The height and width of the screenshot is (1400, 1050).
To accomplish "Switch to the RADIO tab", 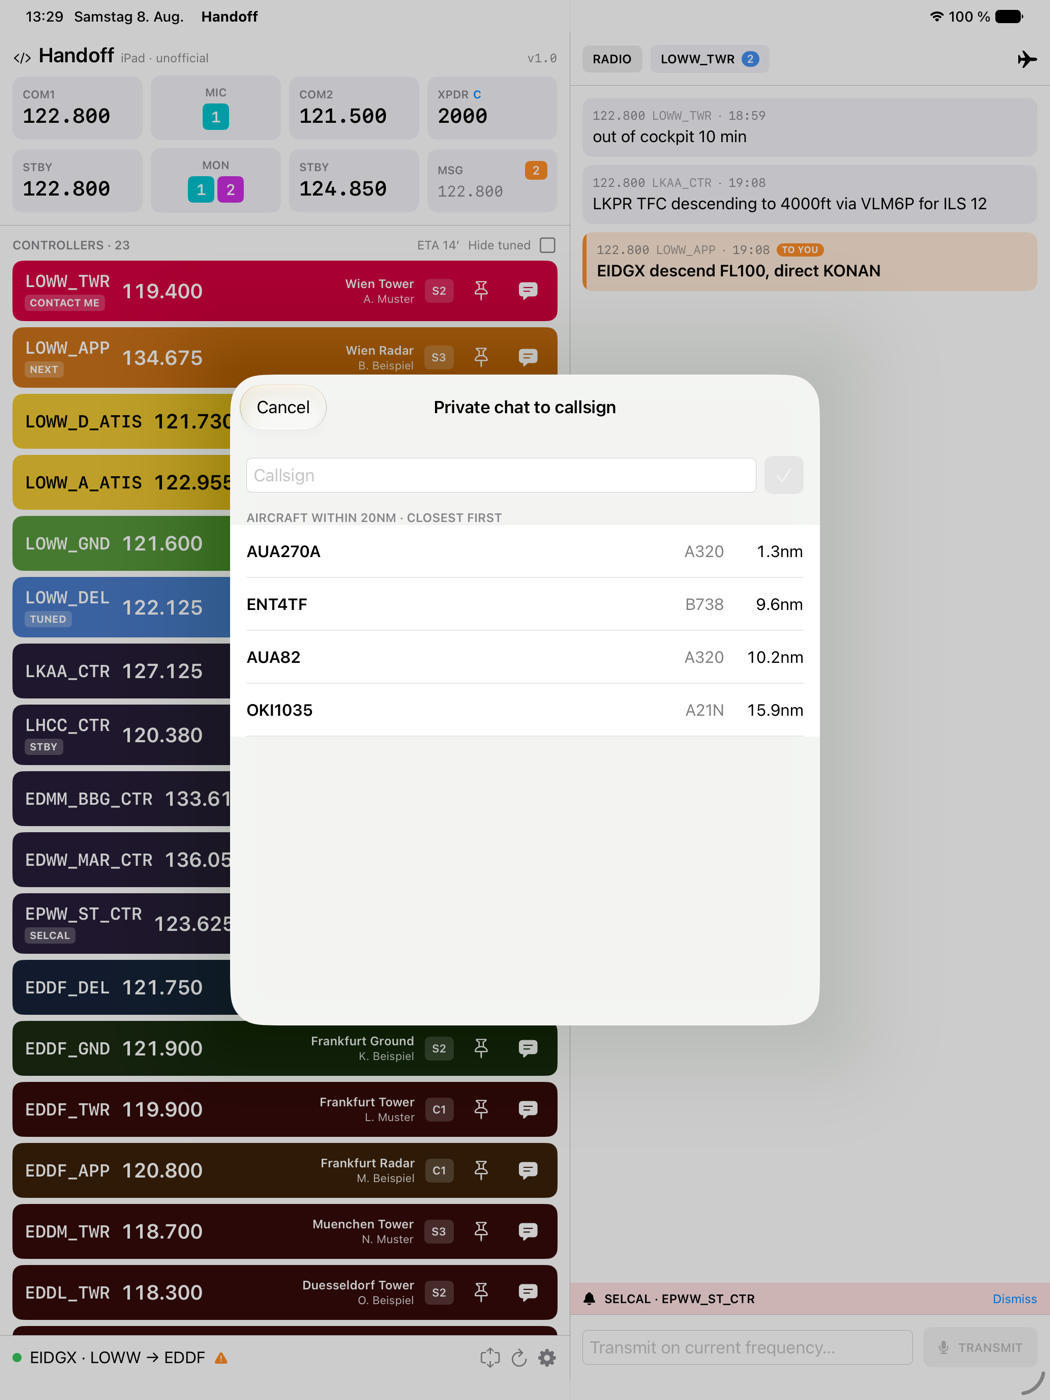I will pyautogui.click(x=612, y=59).
